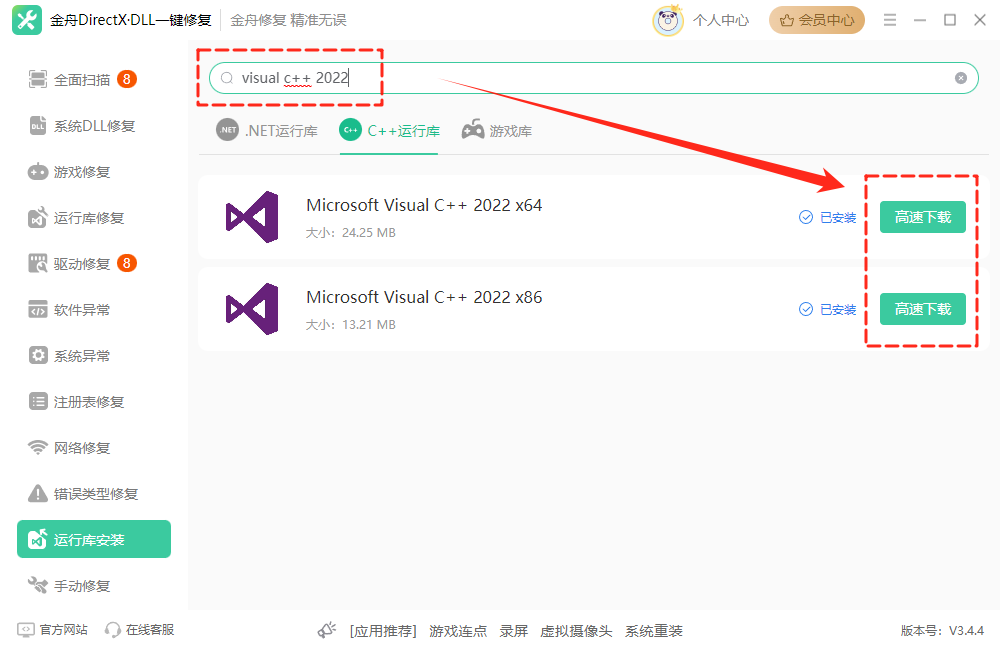Click the magnifier icon in search box
Screen dimensions: 1000x650
click(x=227, y=78)
